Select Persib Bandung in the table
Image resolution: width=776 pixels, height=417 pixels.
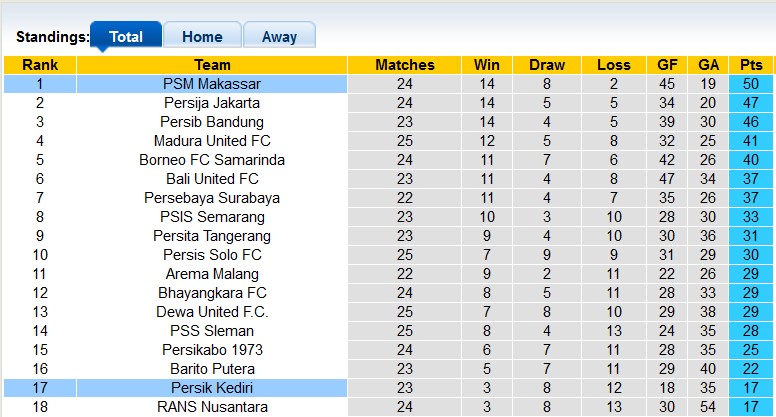[x=212, y=122]
